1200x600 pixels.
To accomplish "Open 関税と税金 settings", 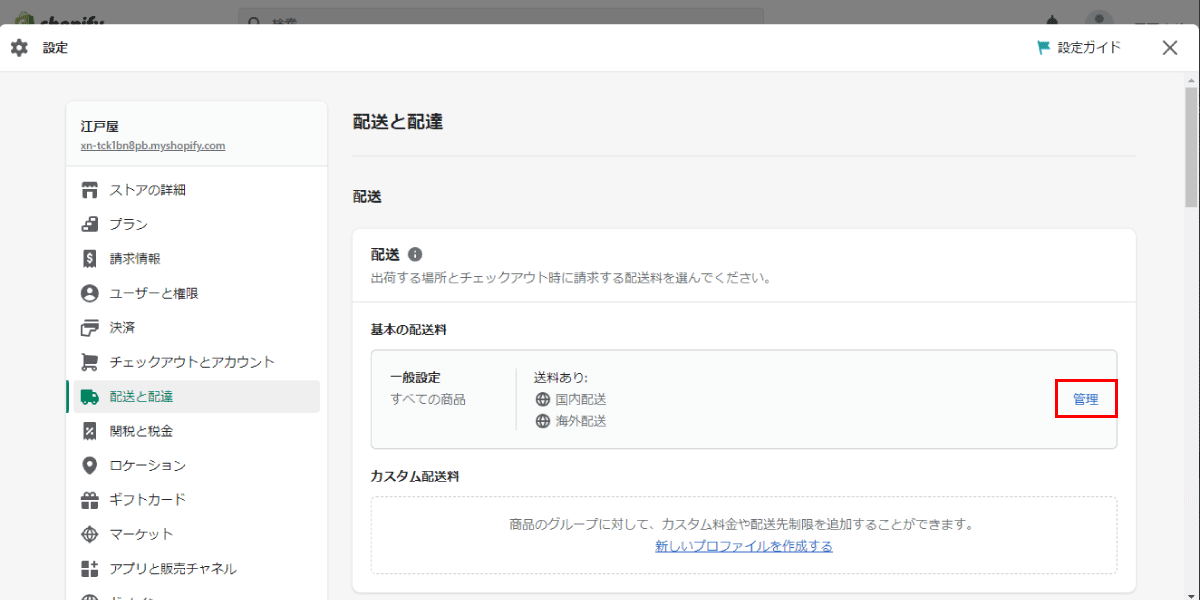I will point(197,431).
